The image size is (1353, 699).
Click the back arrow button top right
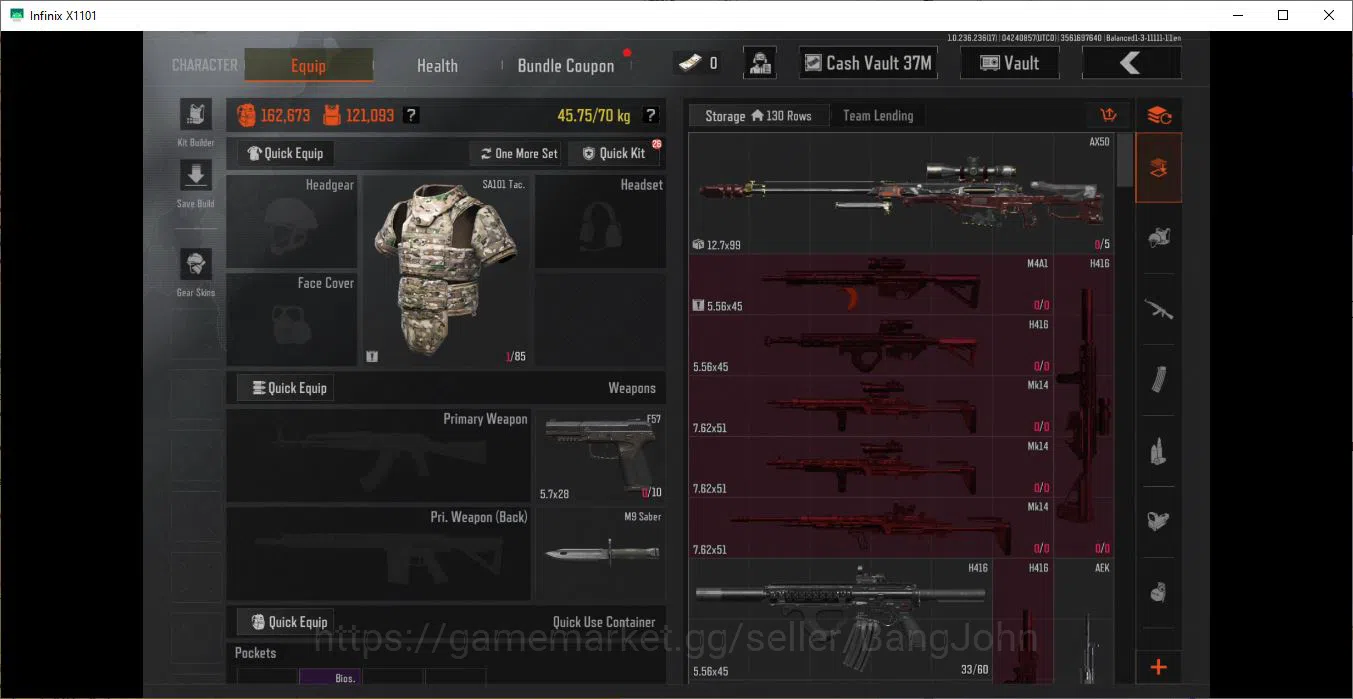[x=1131, y=63]
